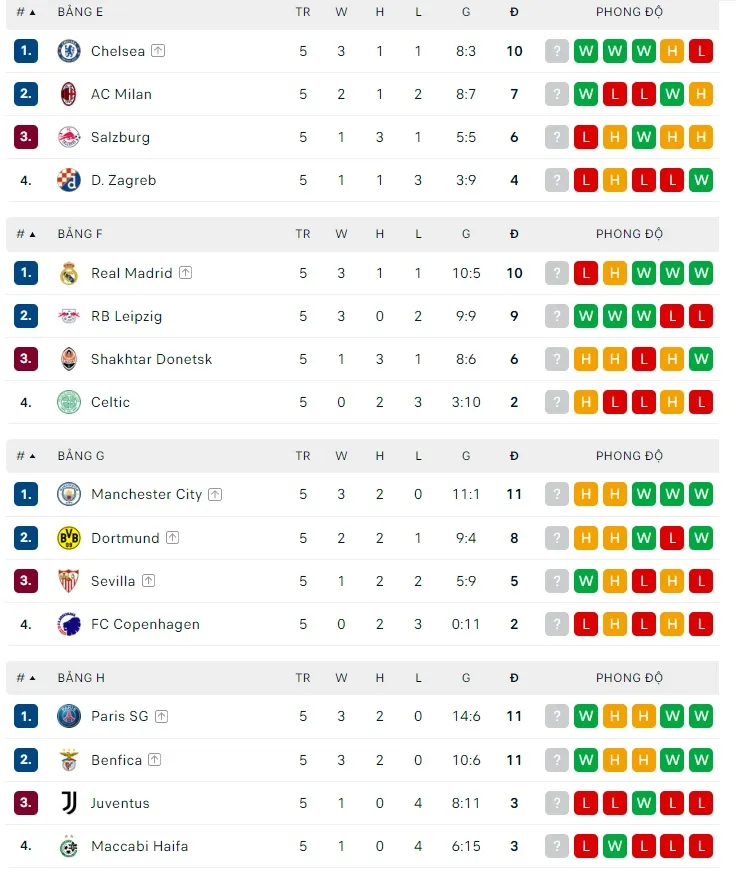The height and width of the screenshot is (874, 736).
Task: Select the Juventus crest
Action: pyautogui.click(x=68, y=802)
